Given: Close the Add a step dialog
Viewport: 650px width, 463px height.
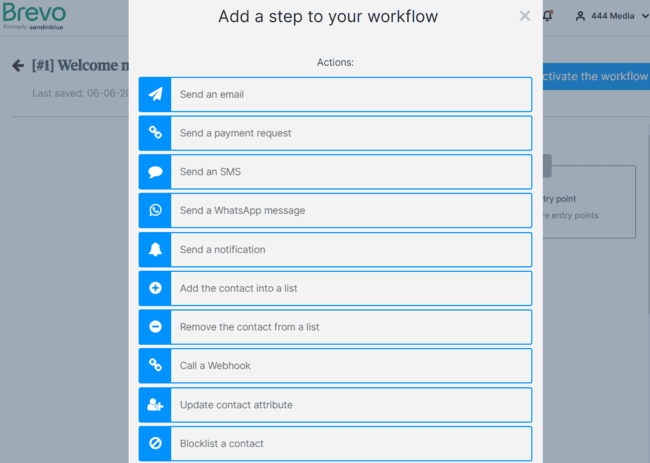Looking at the screenshot, I should coord(525,16).
